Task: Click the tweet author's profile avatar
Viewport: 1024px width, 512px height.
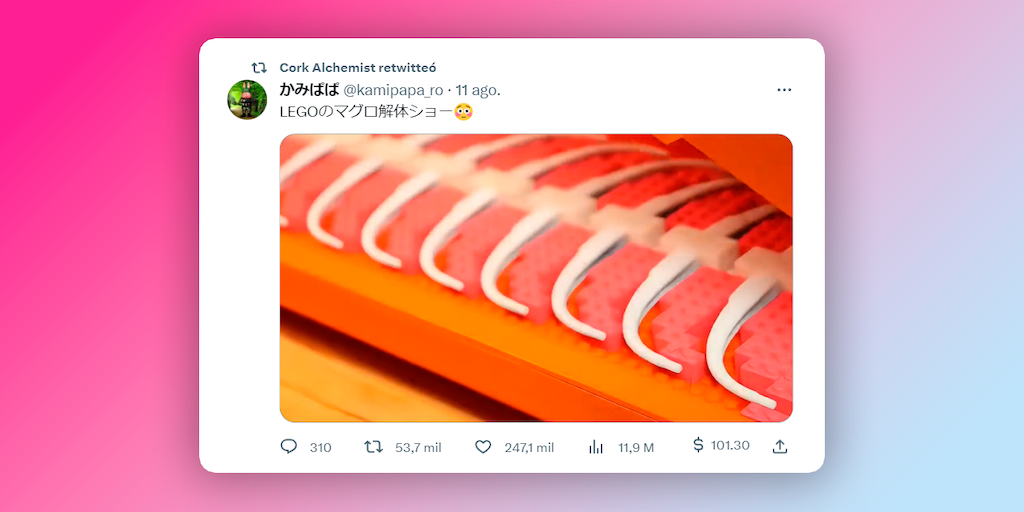Action: pos(247,100)
